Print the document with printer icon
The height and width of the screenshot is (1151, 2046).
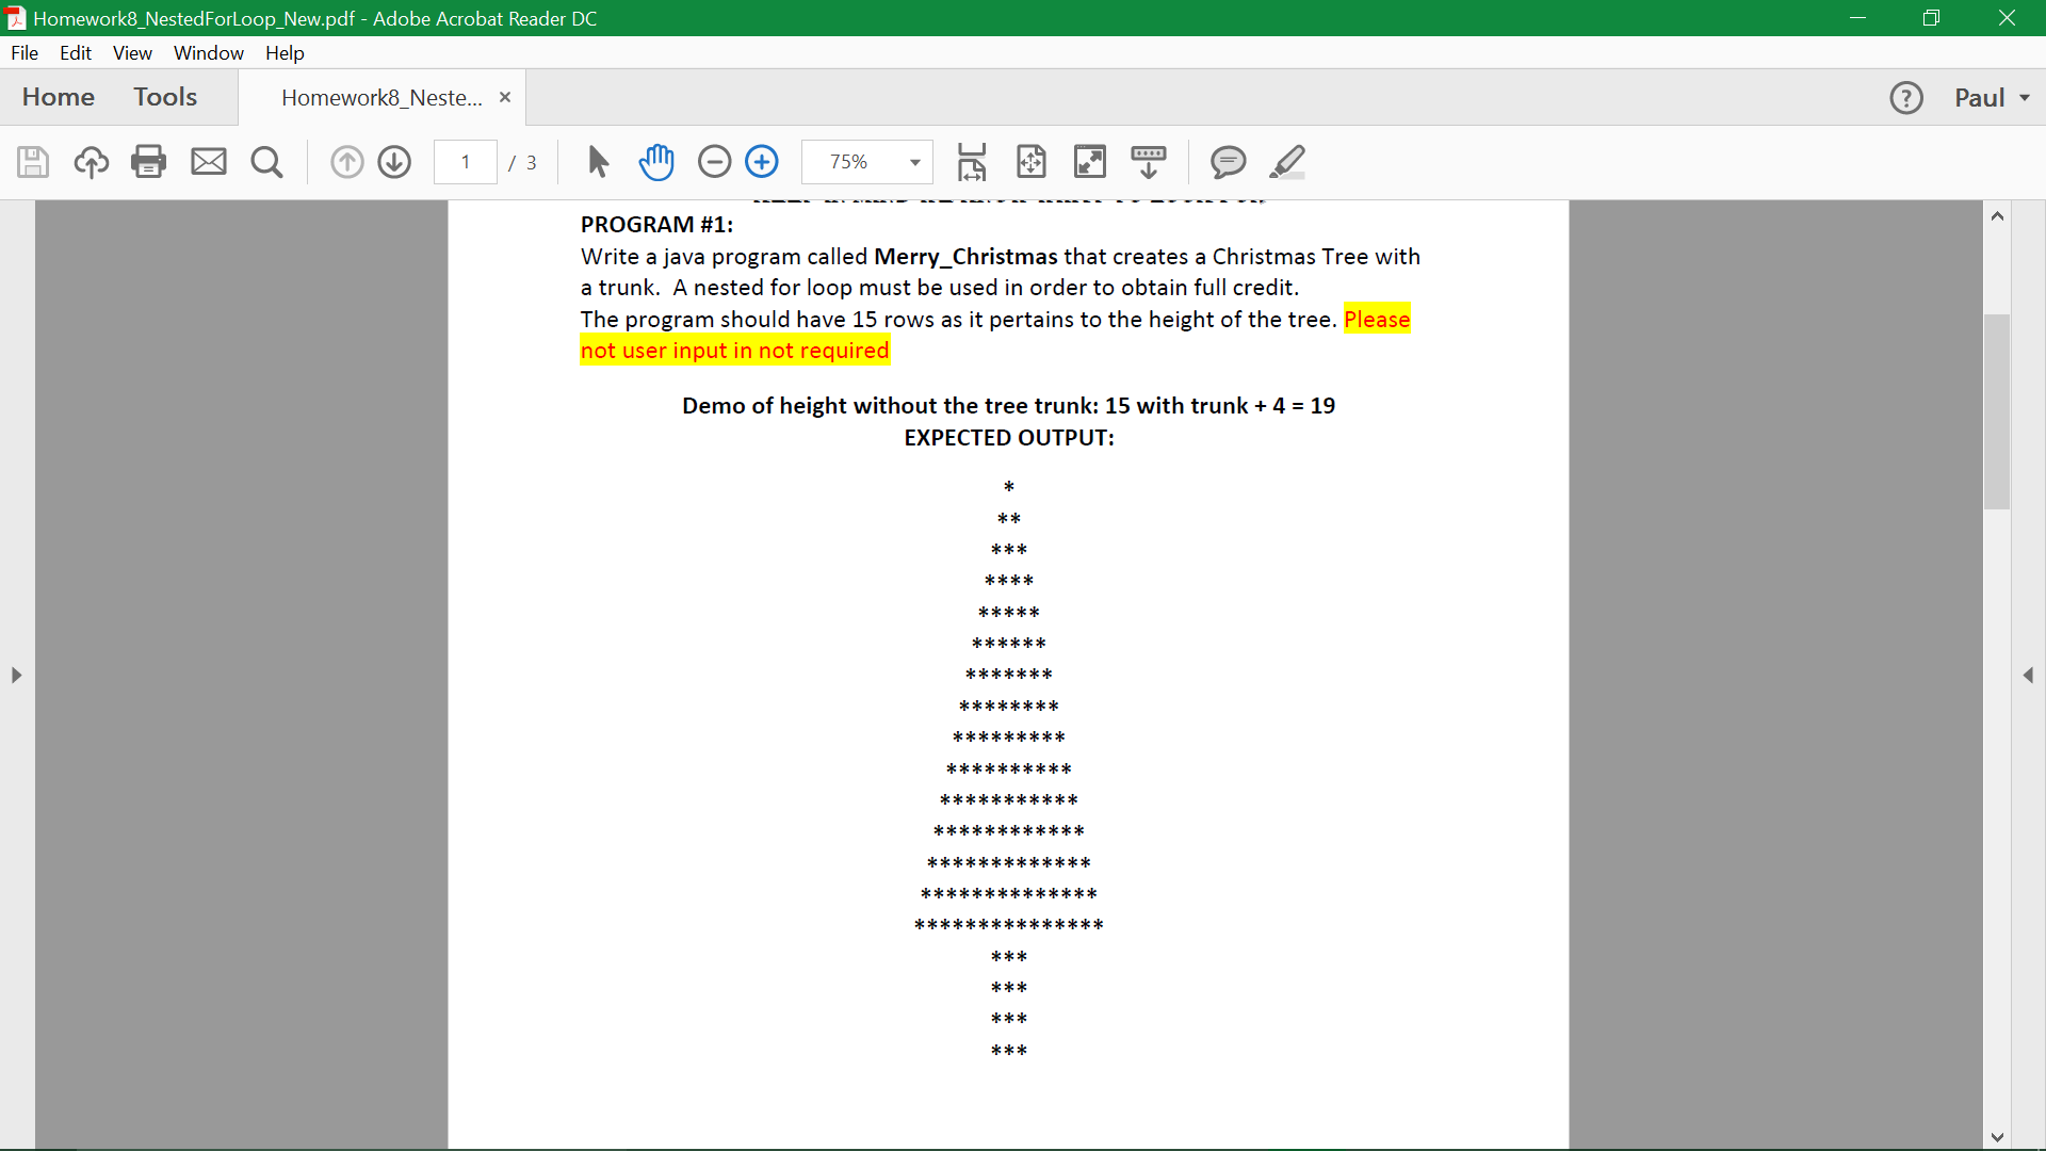point(149,162)
